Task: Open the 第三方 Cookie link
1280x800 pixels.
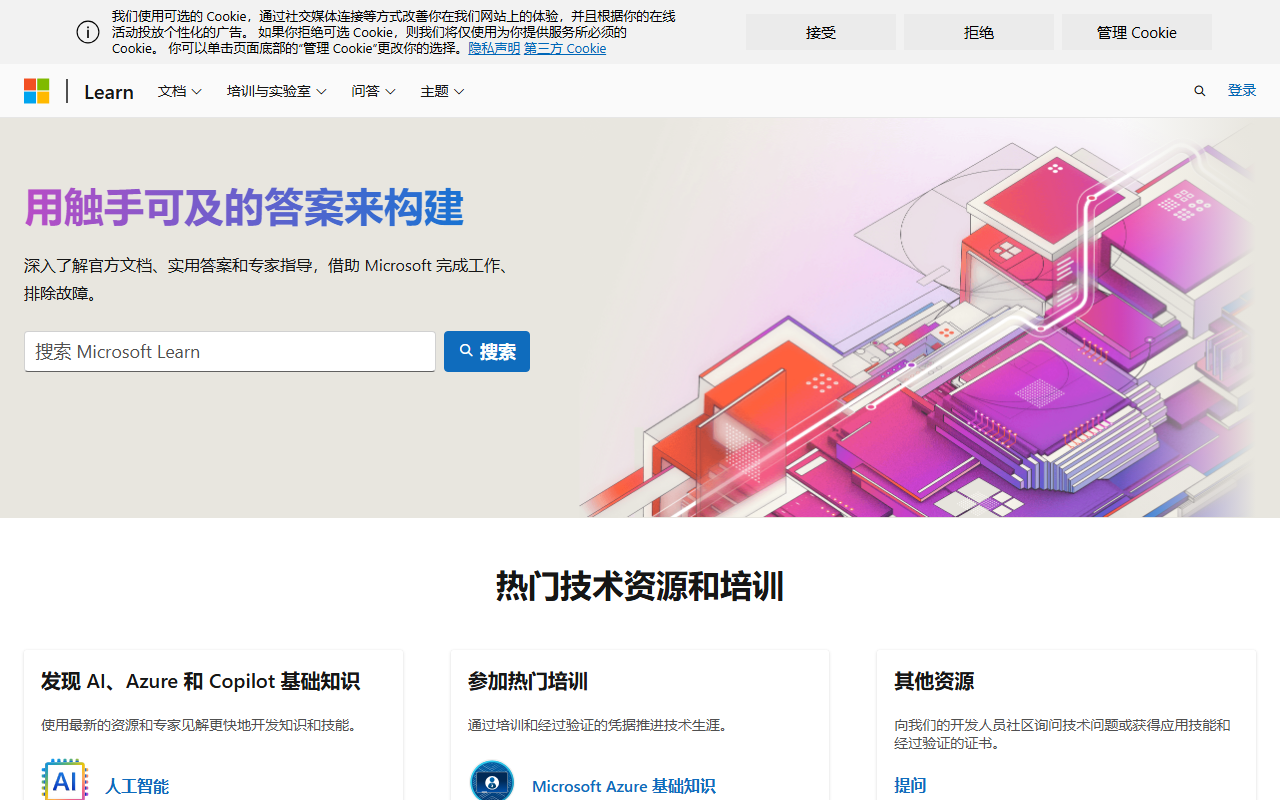Action: (565, 48)
